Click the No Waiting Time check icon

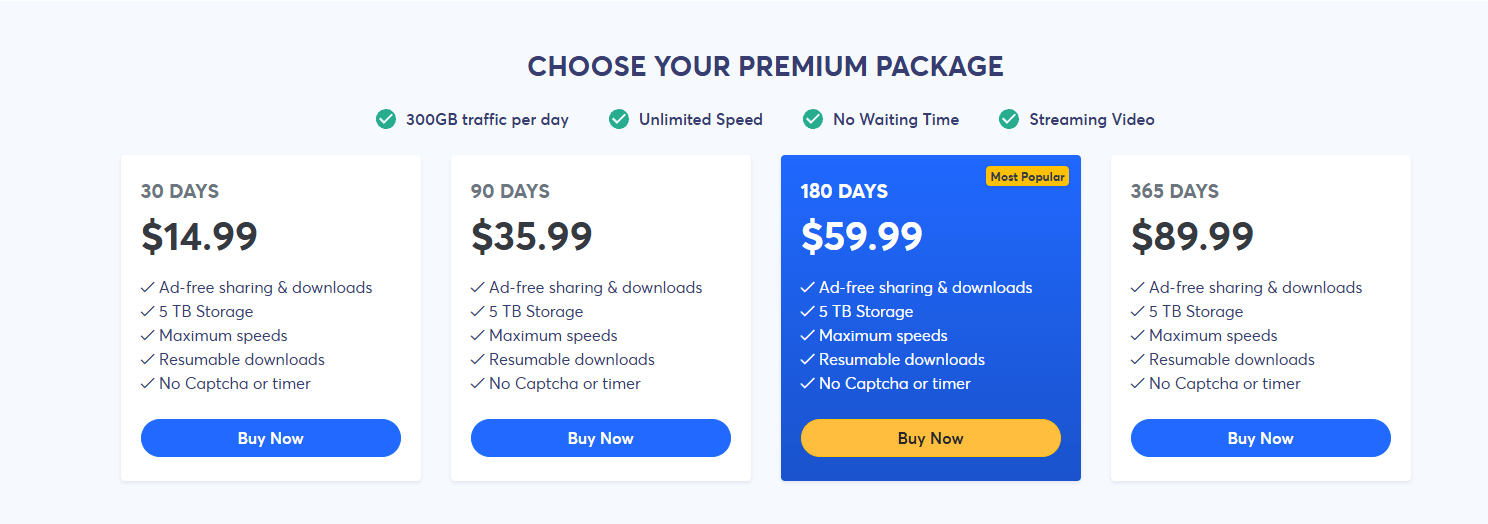coord(813,120)
